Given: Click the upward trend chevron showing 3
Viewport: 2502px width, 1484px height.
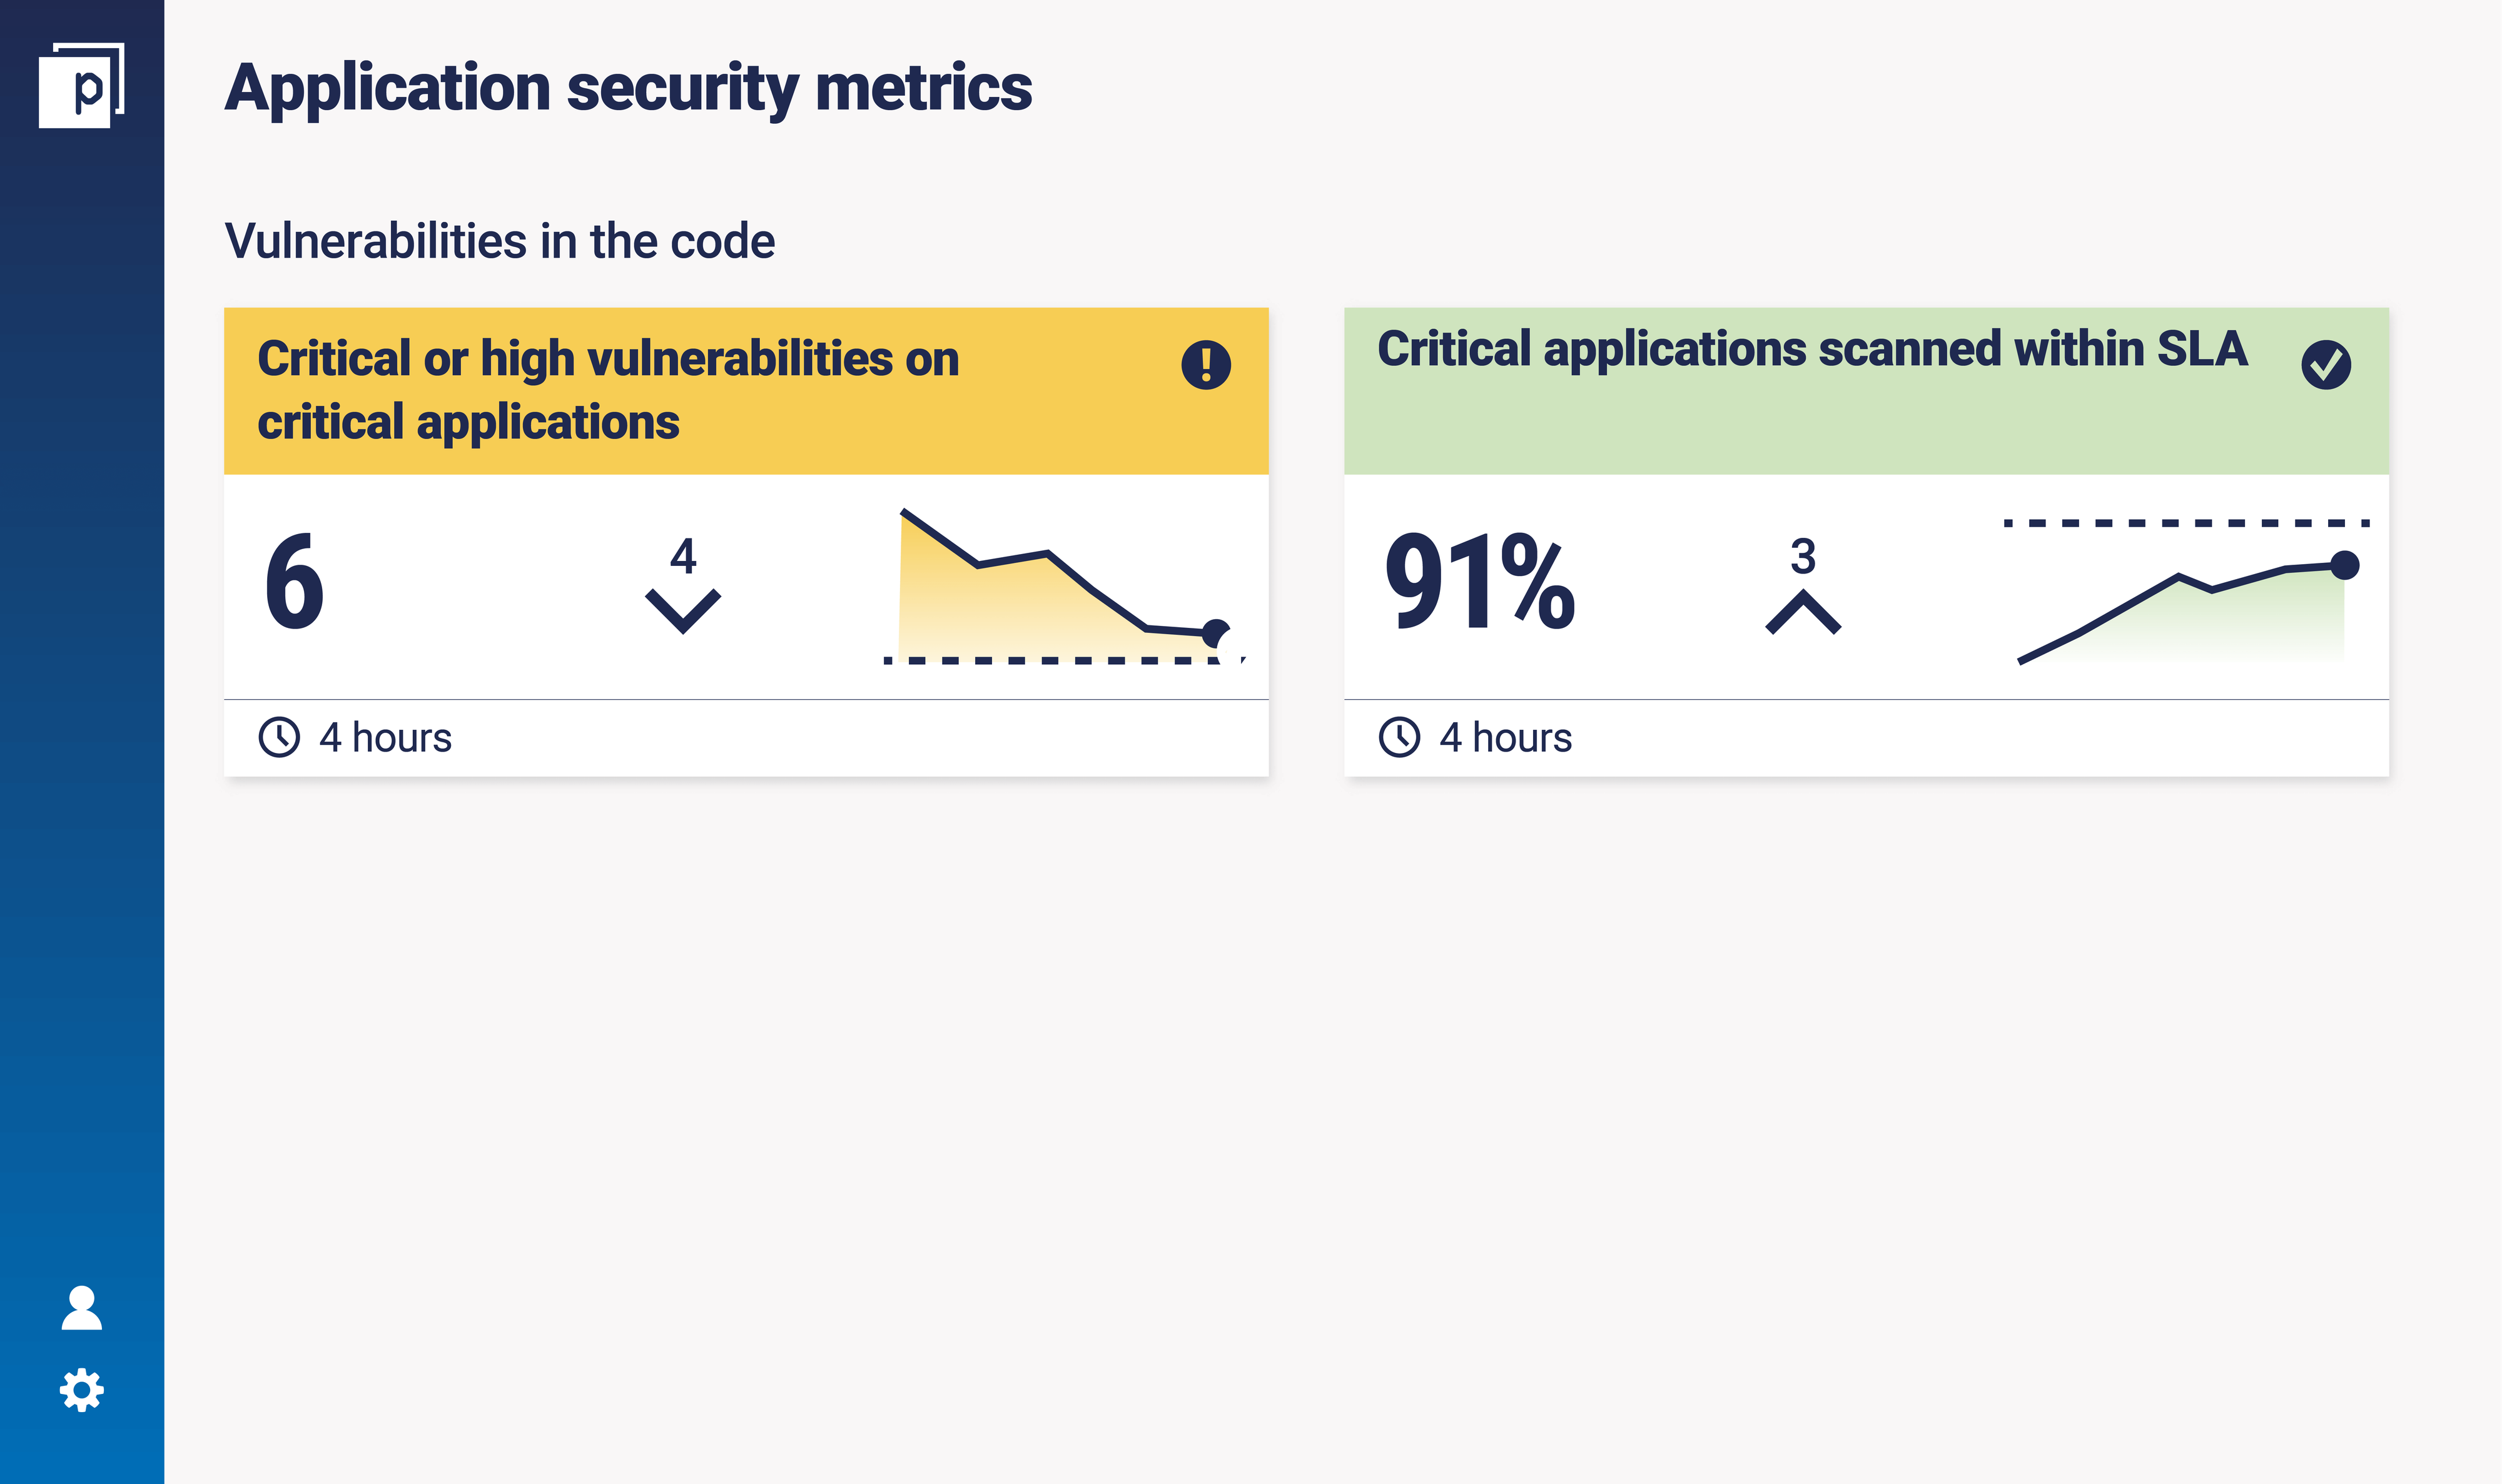Looking at the screenshot, I should pos(1803,611).
